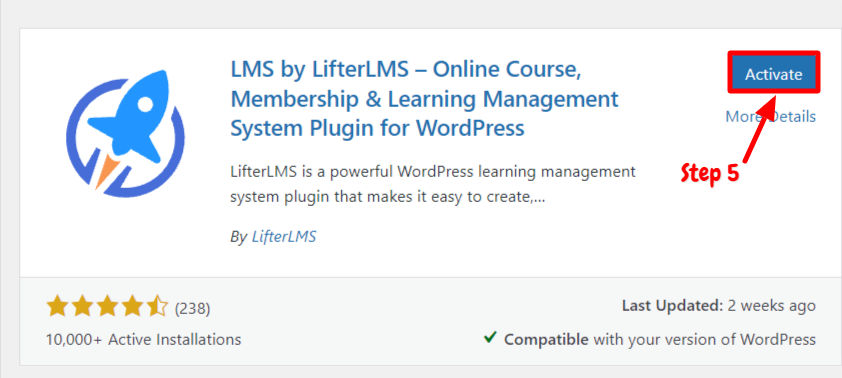Viewport: 842px width, 378px height.
Task: Click the third gold rating star
Action: [x=107, y=308]
